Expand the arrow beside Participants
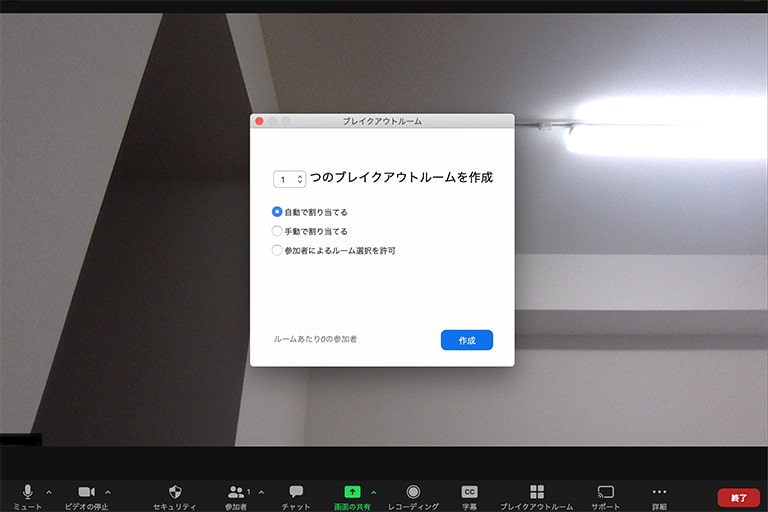 pos(261,492)
